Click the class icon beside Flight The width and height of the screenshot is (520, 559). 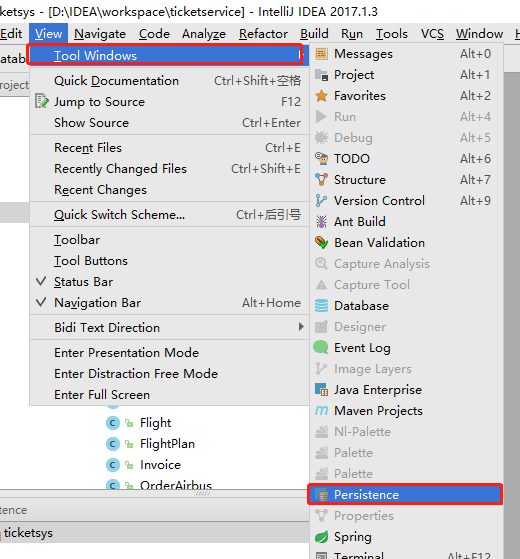tap(113, 423)
